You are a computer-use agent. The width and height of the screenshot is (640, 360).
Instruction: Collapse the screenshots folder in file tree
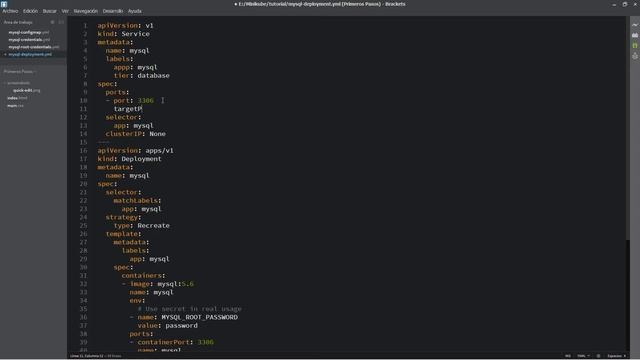tap(18, 83)
